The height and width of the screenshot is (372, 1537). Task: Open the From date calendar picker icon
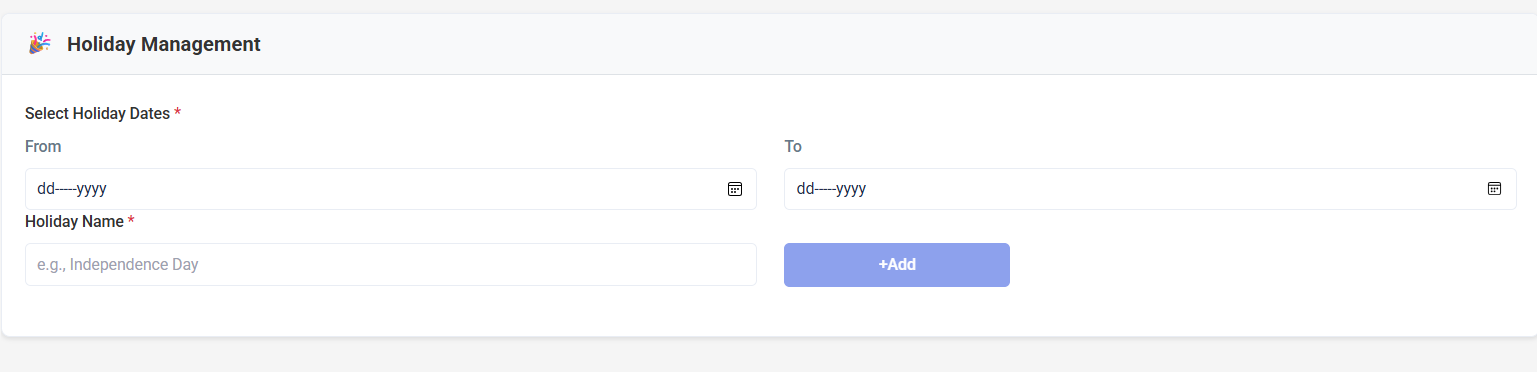pos(735,189)
